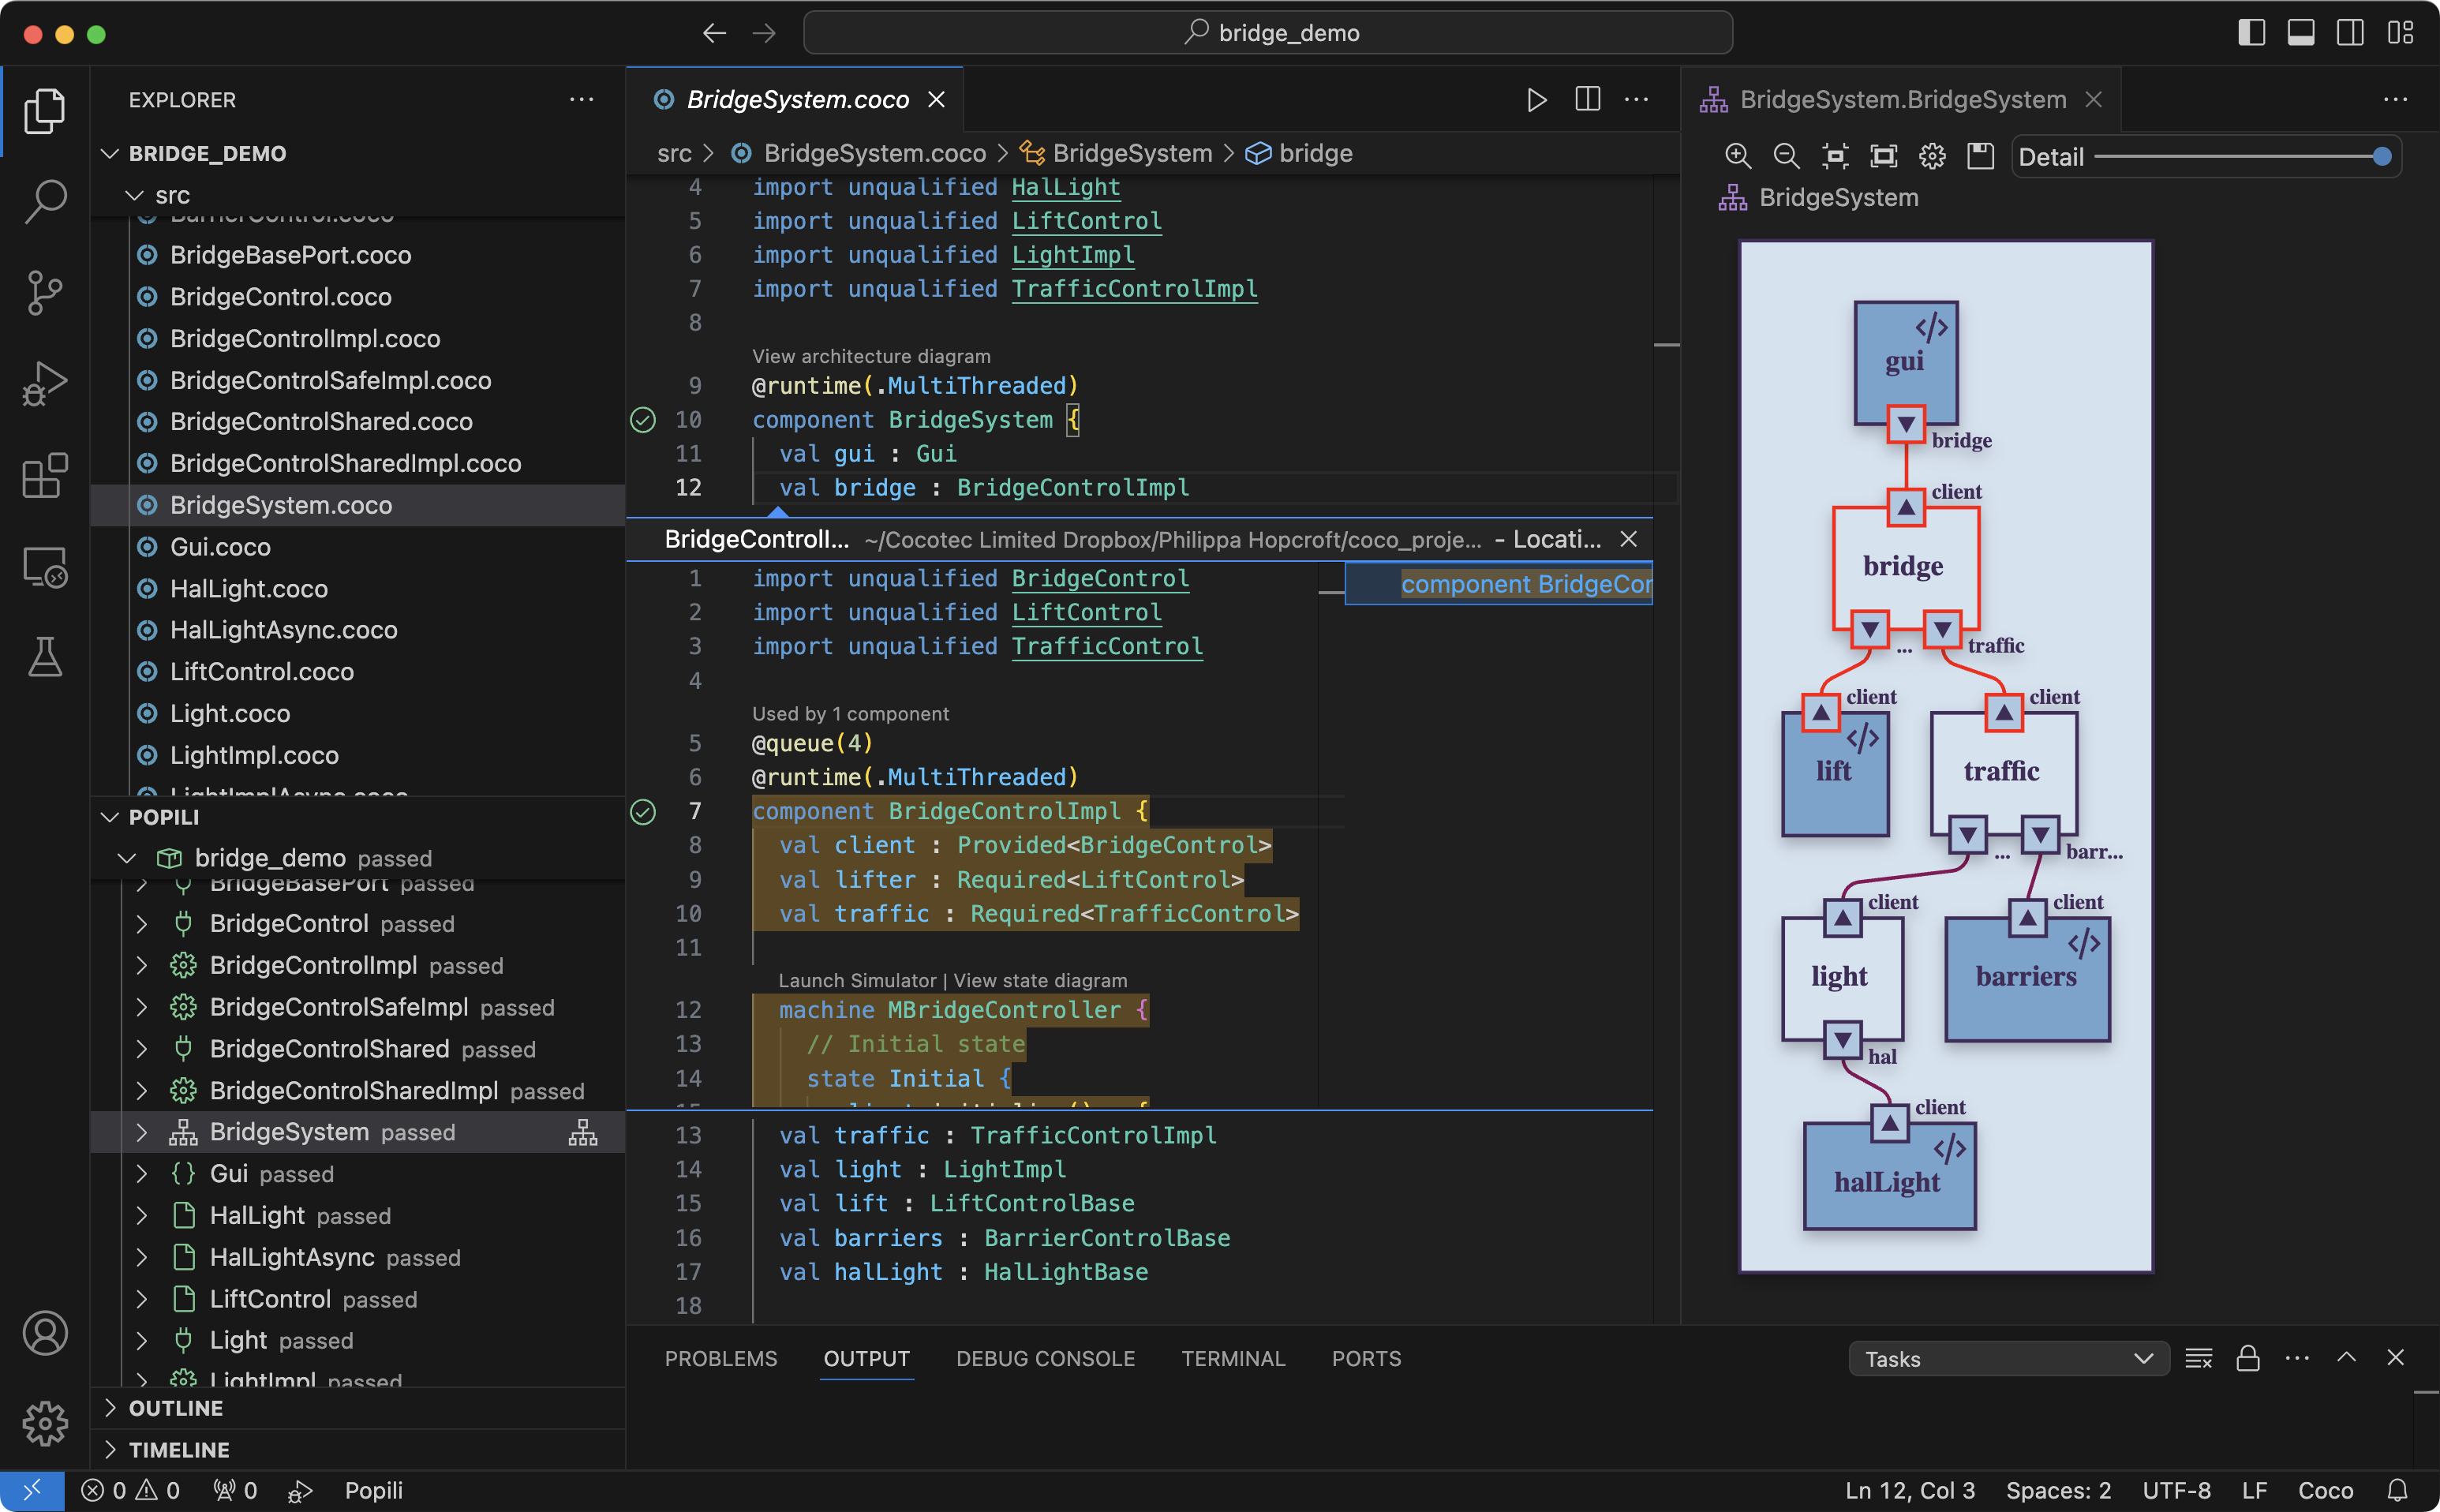Fit selection in diagram view
This screenshot has height=1512, width=2440.
pyautogui.click(x=1835, y=156)
